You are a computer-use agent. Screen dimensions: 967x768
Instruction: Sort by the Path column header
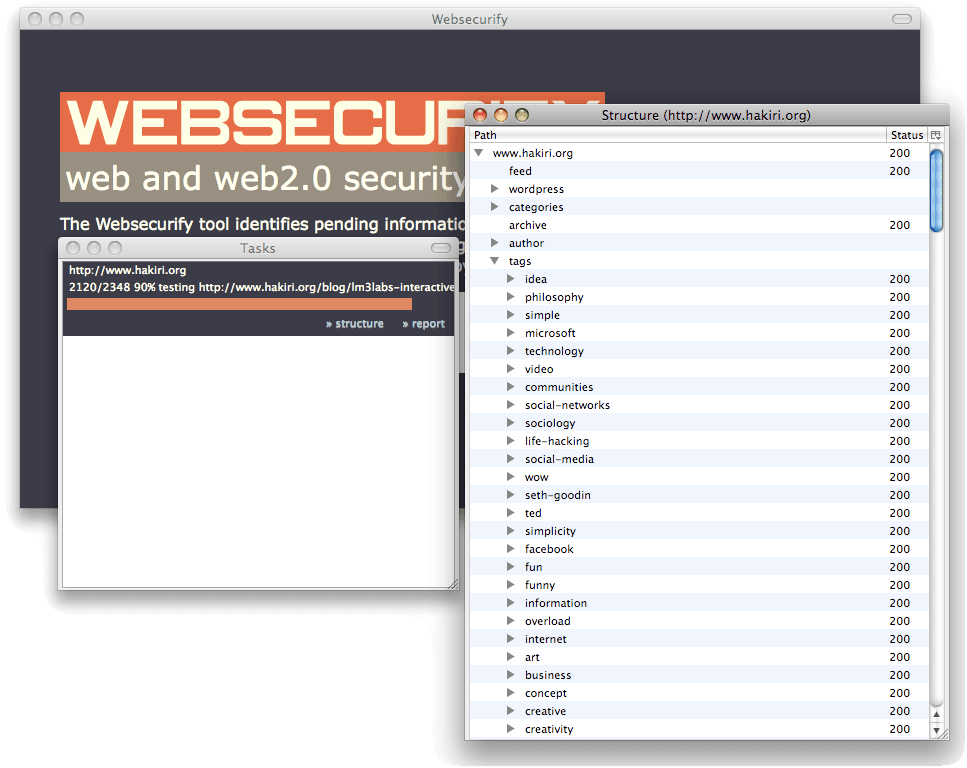[x=678, y=135]
